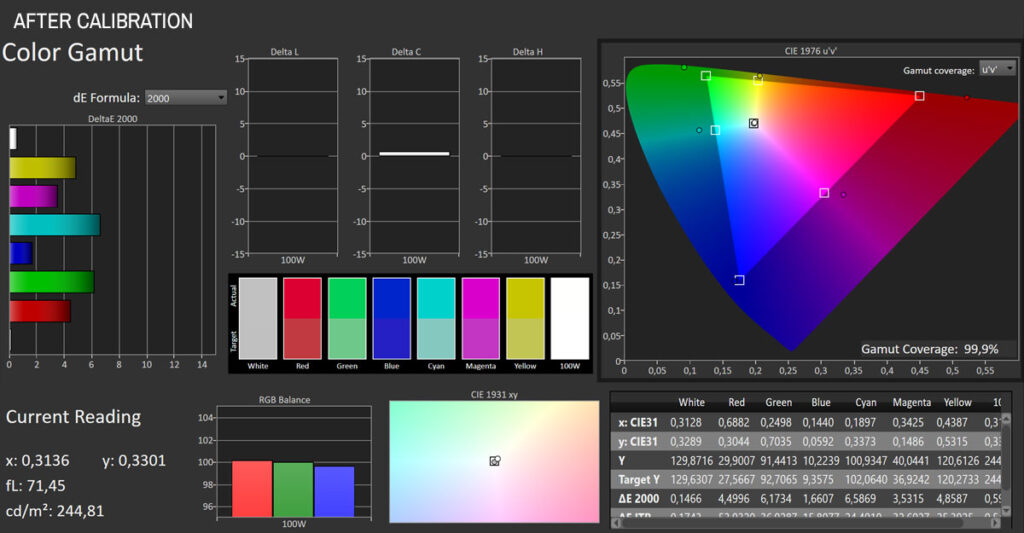Click the white point marker in CIE 1976 diagram
Image resolution: width=1024 pixels, height=533 pixels.
tap(754, 123)
